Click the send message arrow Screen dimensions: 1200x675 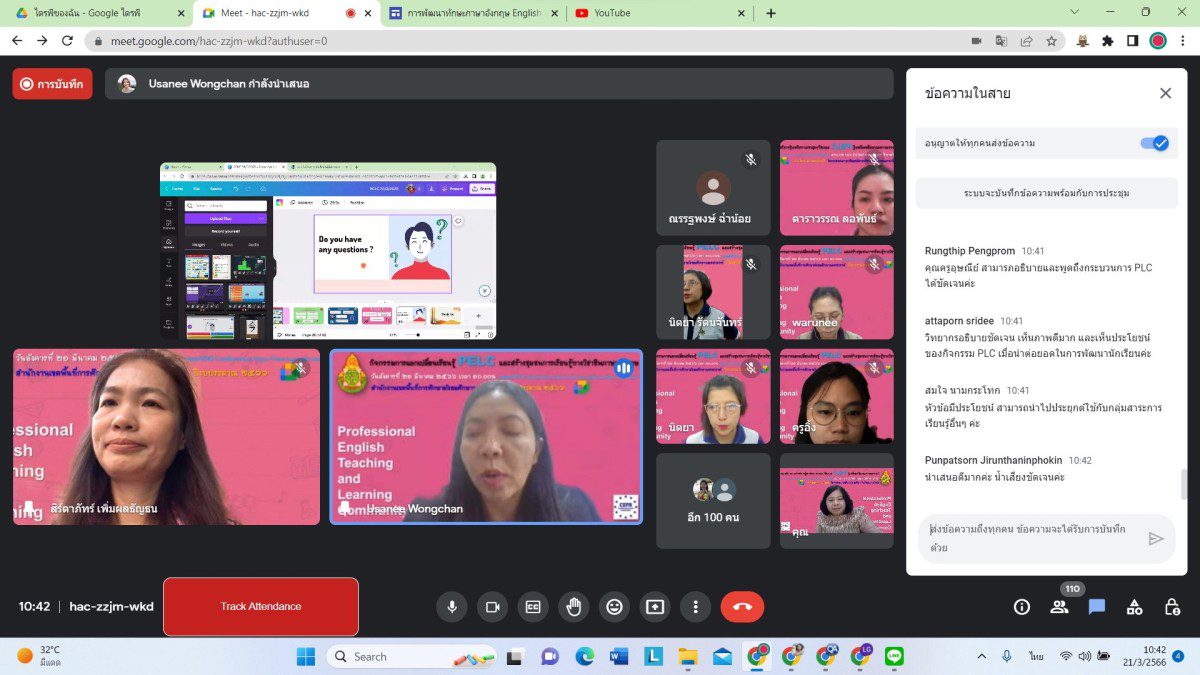click(1156, 538)
